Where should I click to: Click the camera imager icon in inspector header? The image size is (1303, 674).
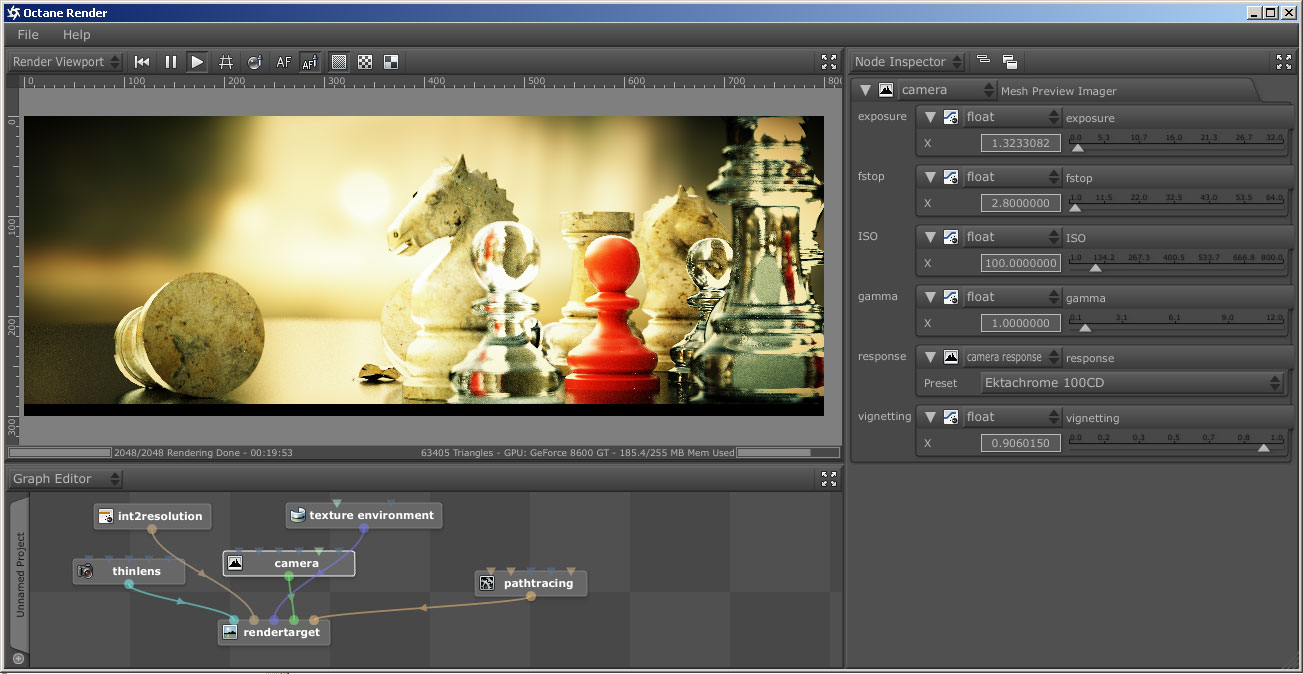click(886, 90)
